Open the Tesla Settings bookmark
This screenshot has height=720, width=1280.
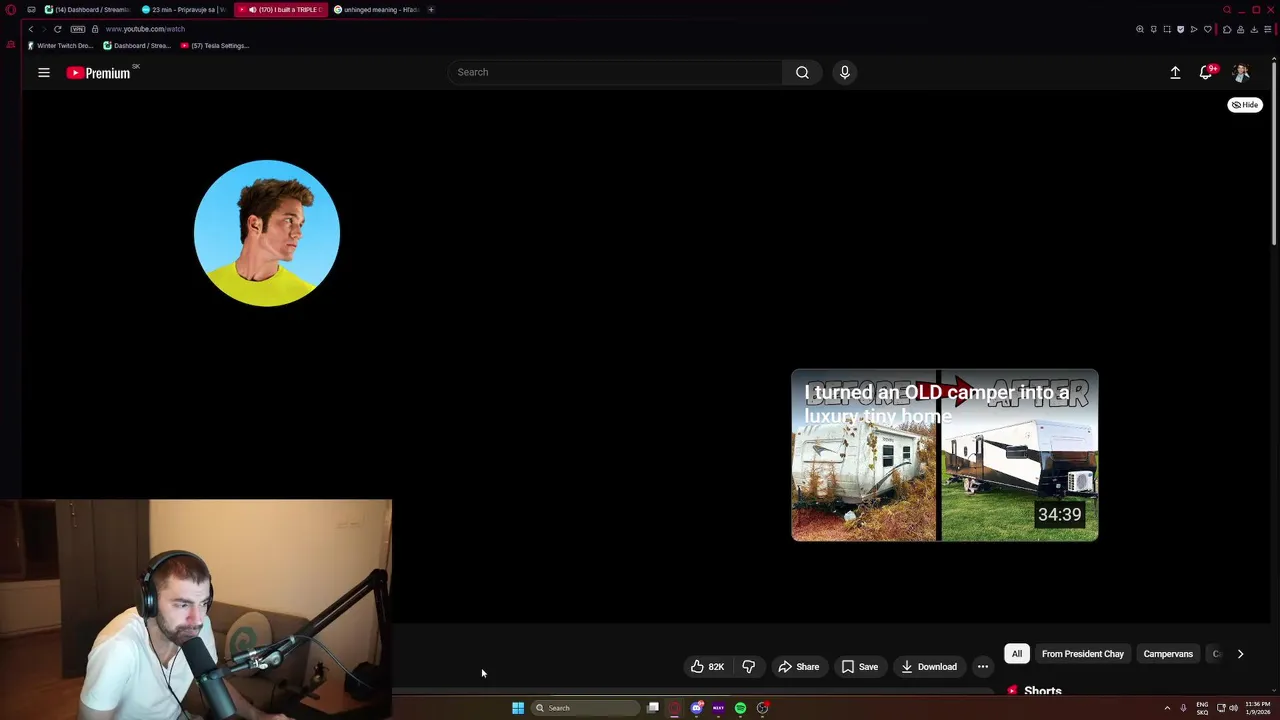(x=215, y=45)
